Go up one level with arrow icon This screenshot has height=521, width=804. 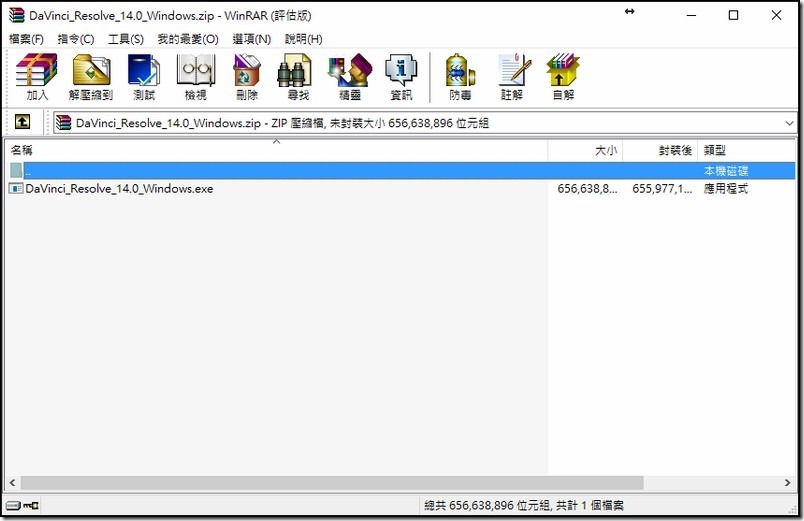(x=22, y=122)
